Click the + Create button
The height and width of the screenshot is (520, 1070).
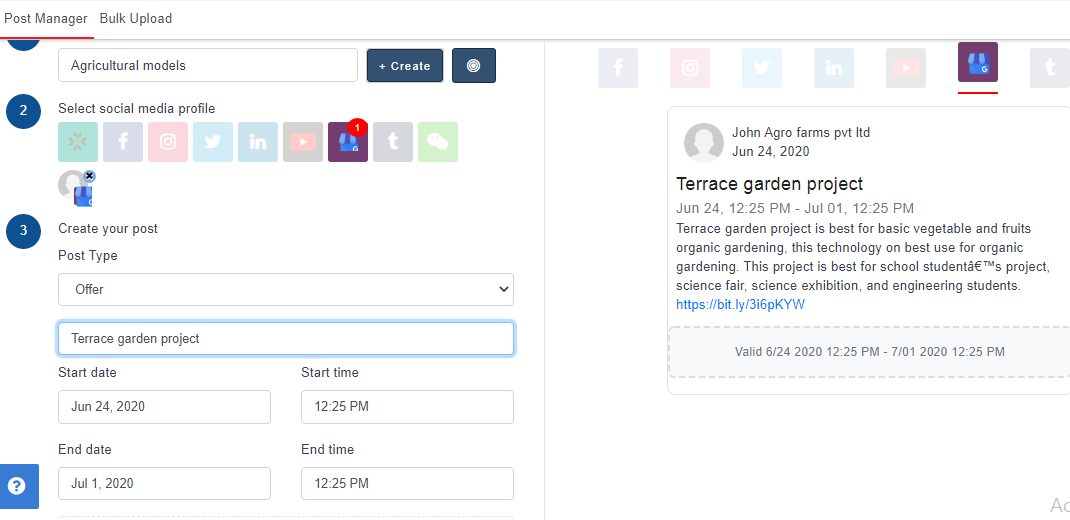point(404,66)
